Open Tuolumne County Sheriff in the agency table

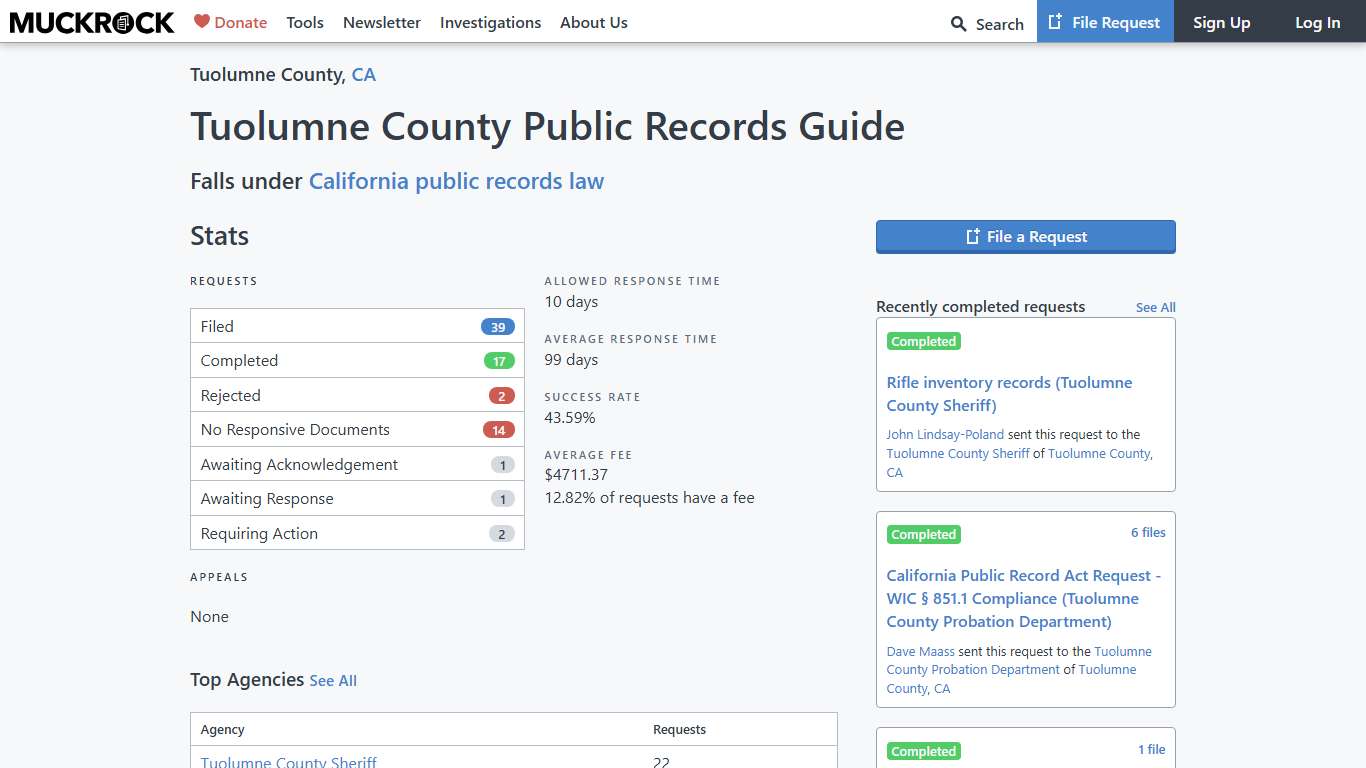288,762
